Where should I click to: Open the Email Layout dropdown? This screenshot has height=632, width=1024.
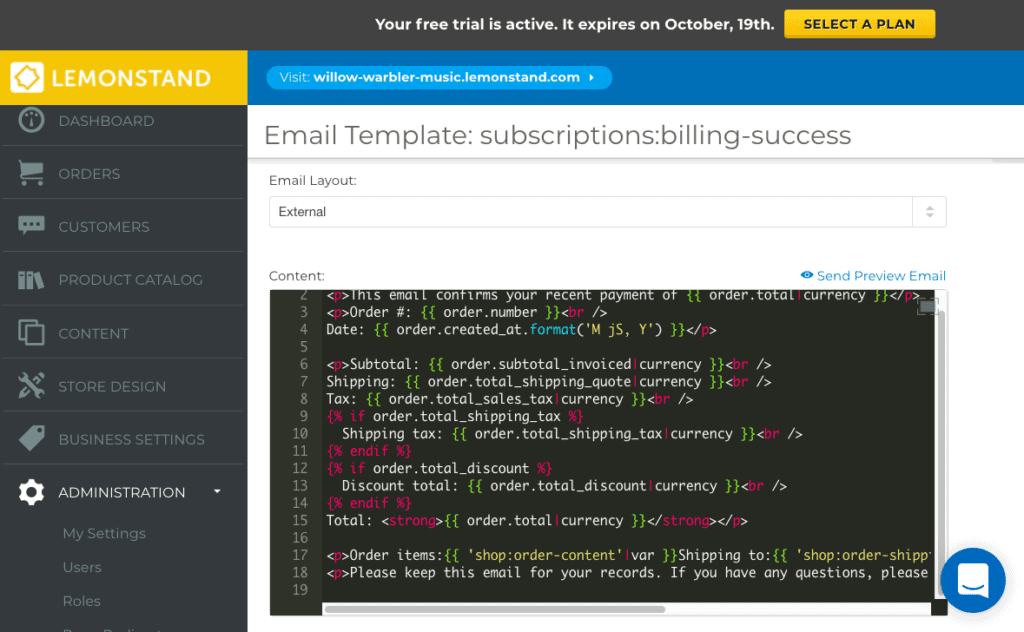click(607, 212)
